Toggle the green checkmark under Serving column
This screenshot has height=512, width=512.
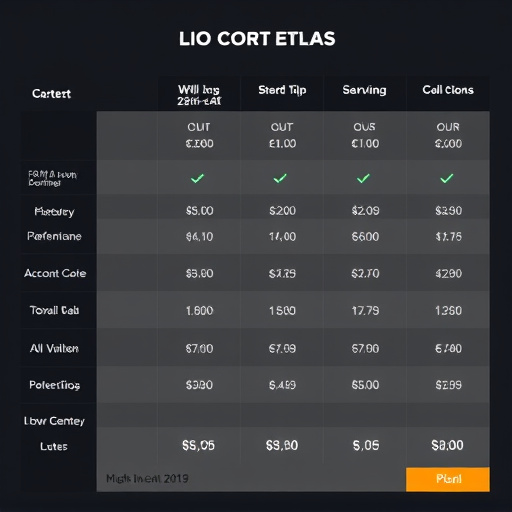[363, 178]
